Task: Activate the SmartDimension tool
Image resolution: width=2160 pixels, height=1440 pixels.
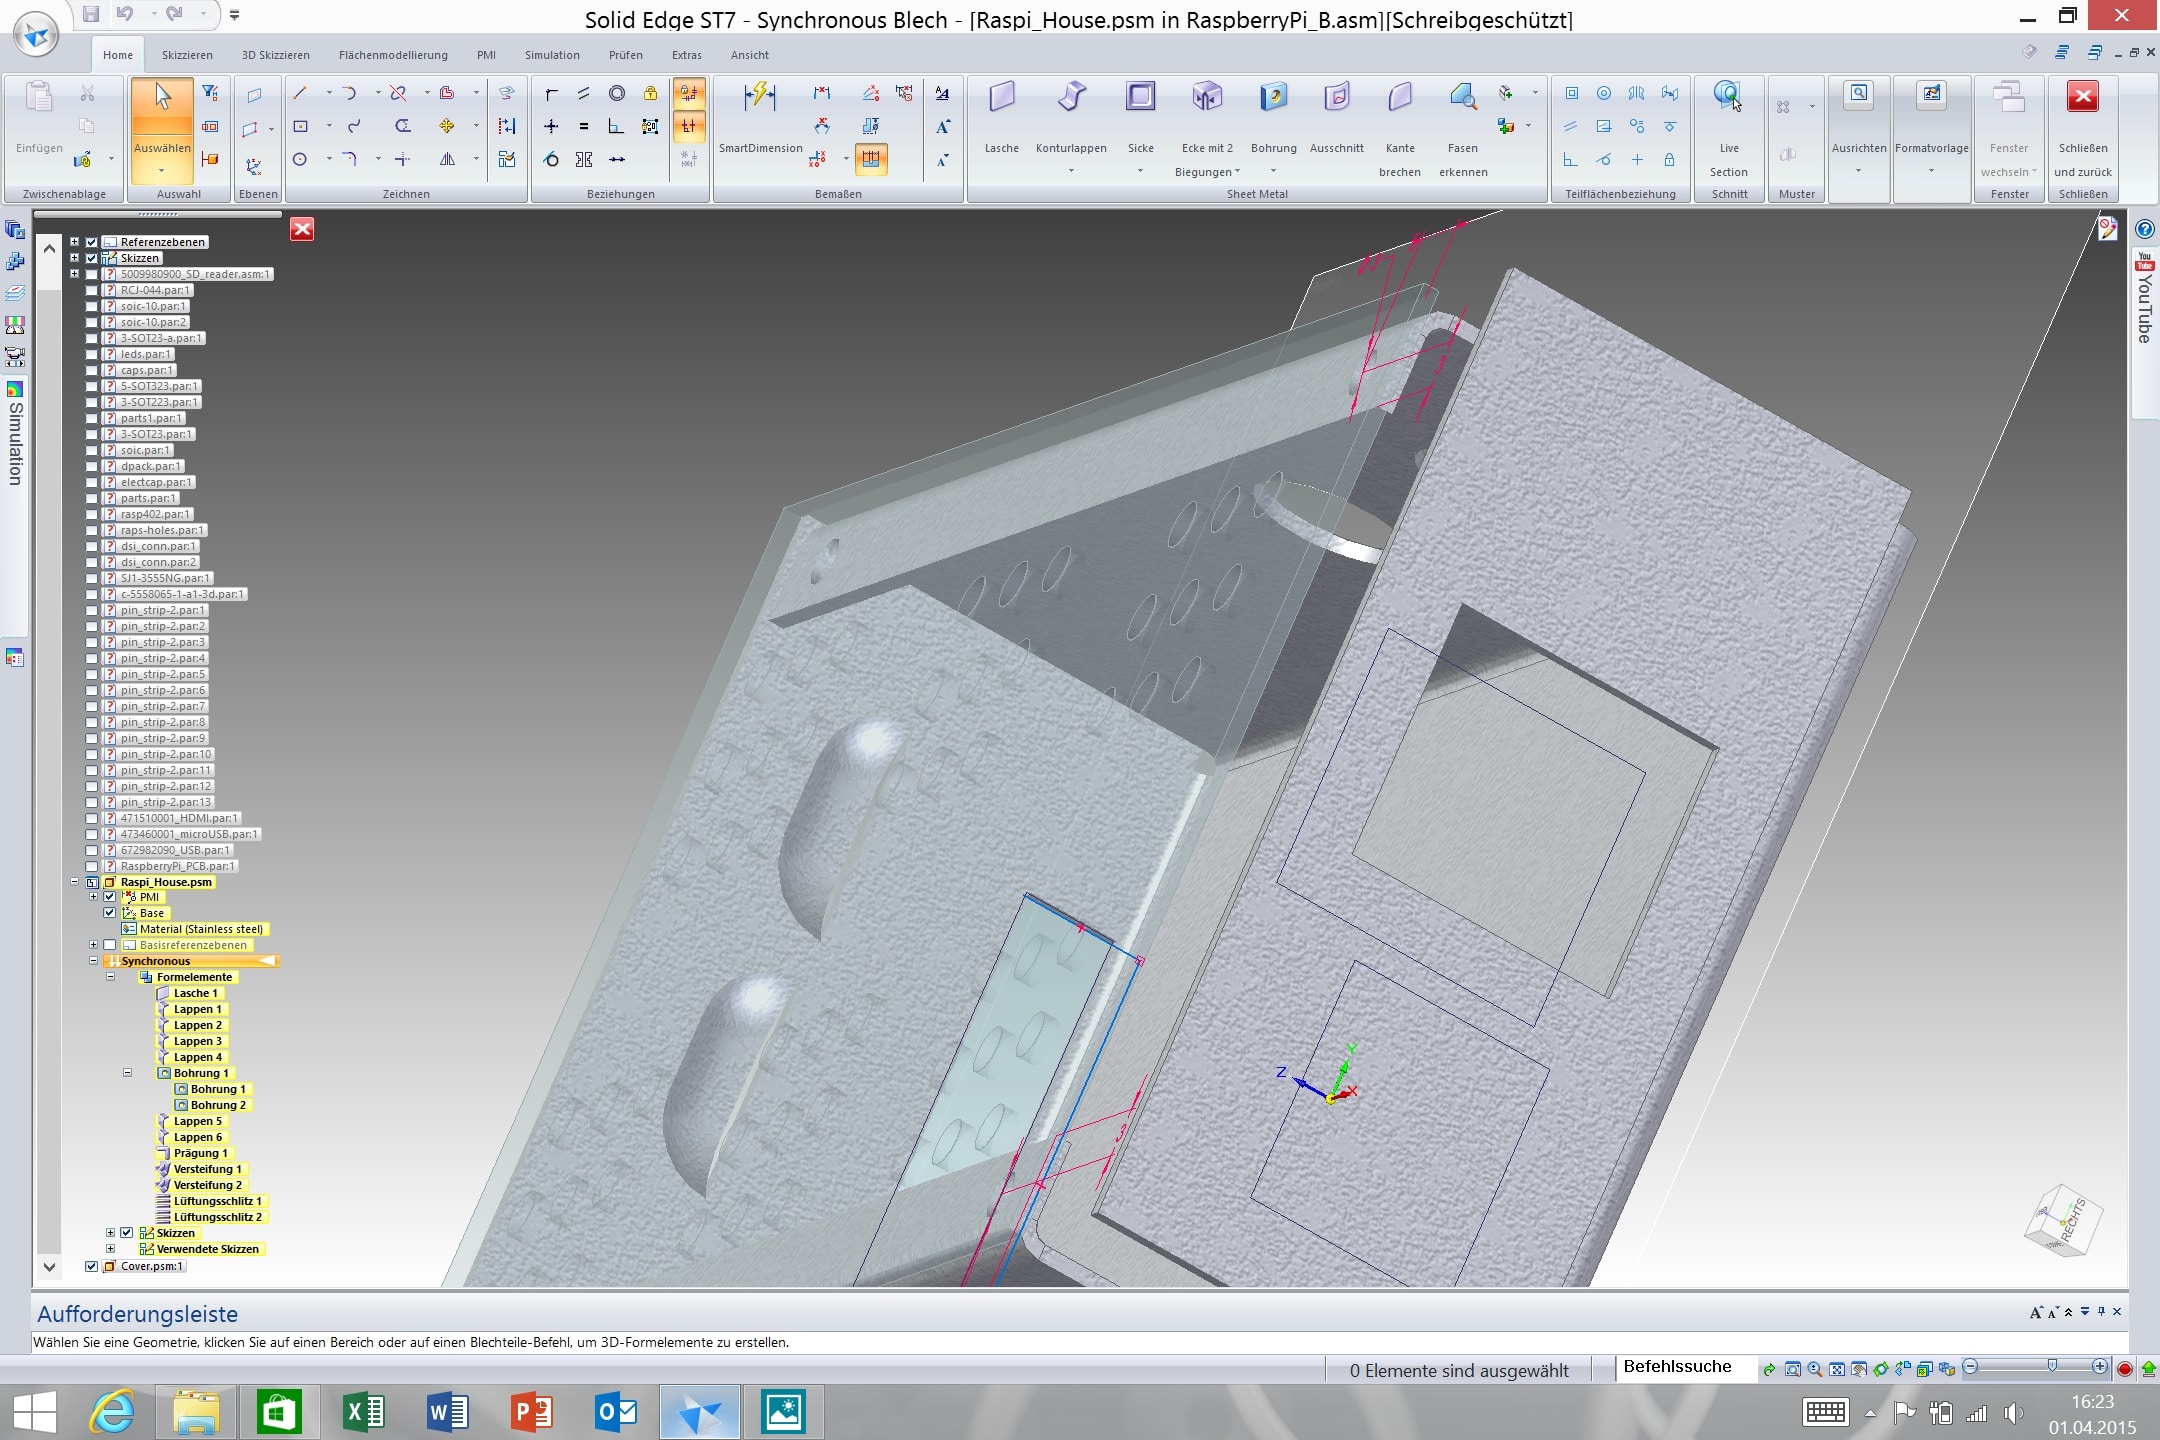Action: tap(760, 118)
